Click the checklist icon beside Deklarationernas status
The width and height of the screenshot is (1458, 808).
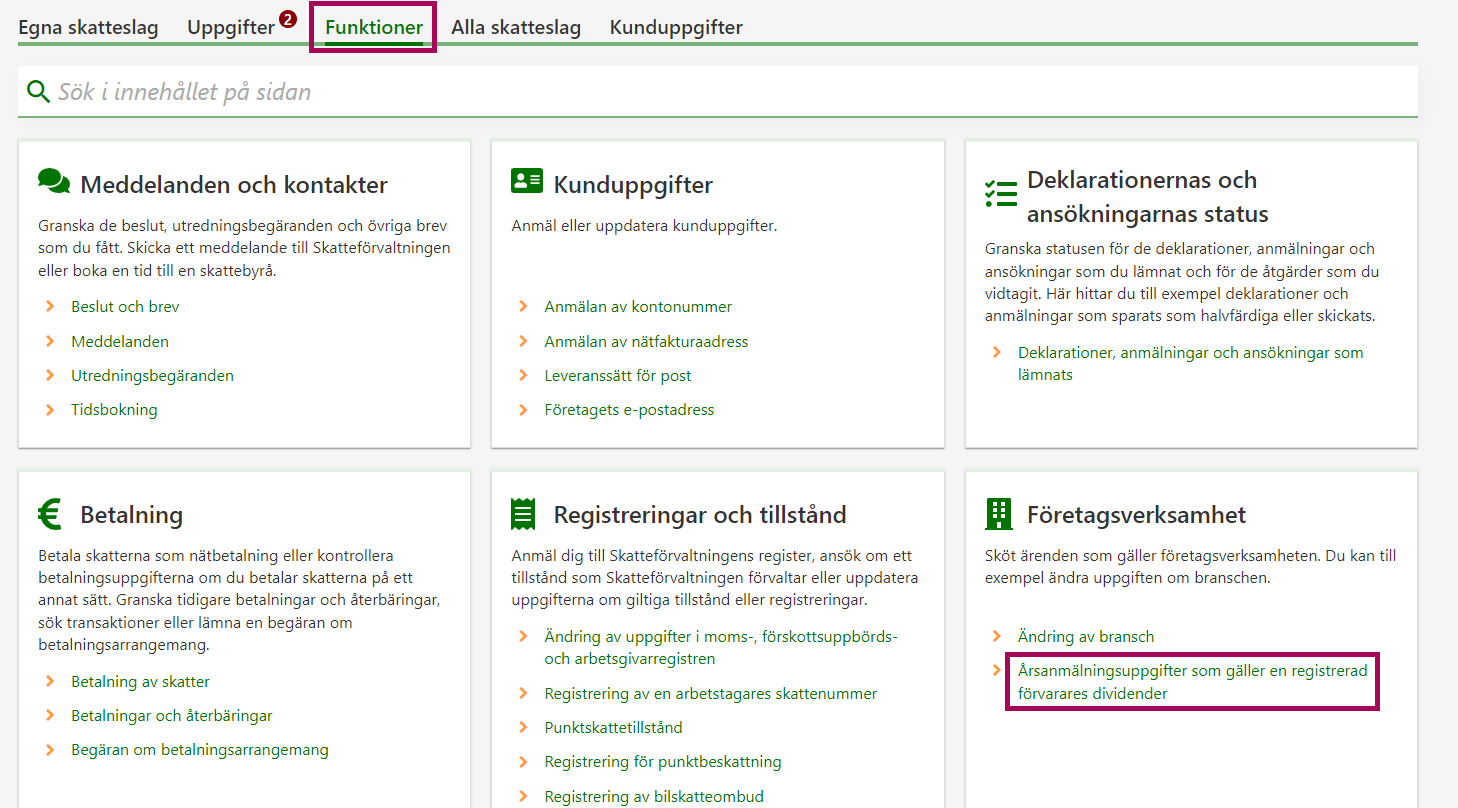click(x=1000, y=194)
